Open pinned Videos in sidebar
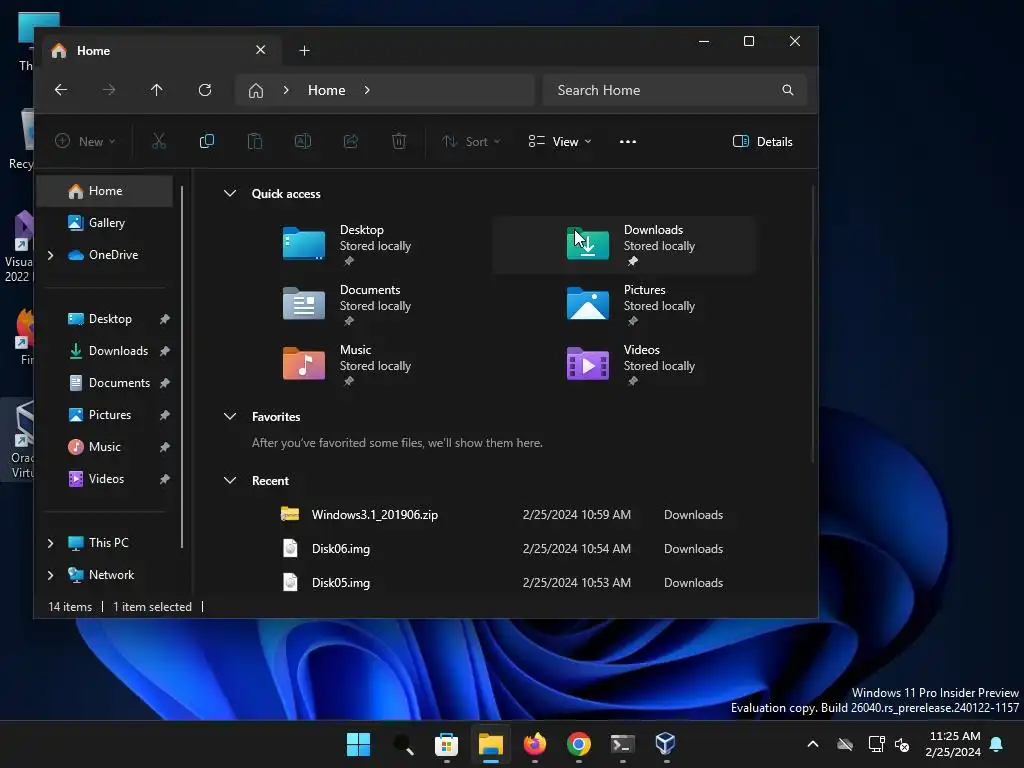1024x768 pixels. point(105,479)
